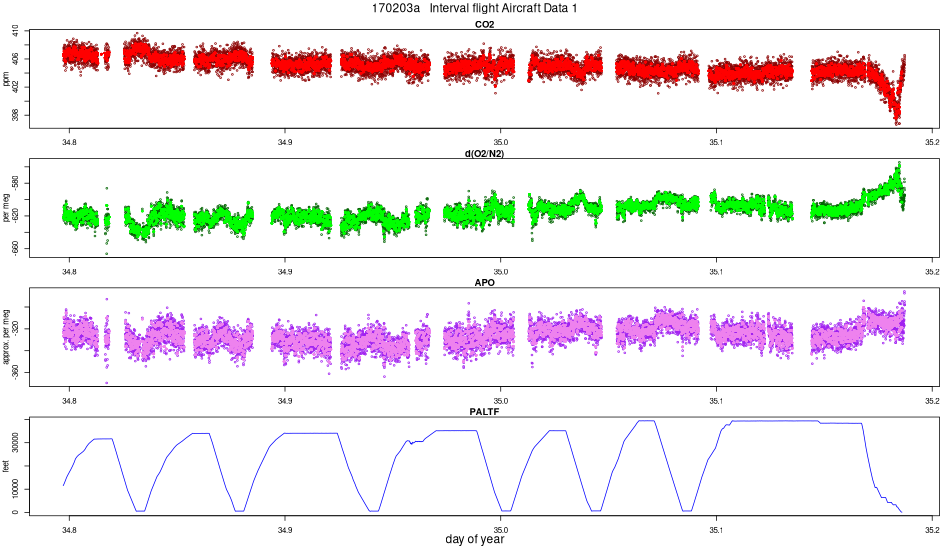Select the '-660' tick in d(O2/N2) panel
This screenshot has width=950, height=550.
point(15,248)
